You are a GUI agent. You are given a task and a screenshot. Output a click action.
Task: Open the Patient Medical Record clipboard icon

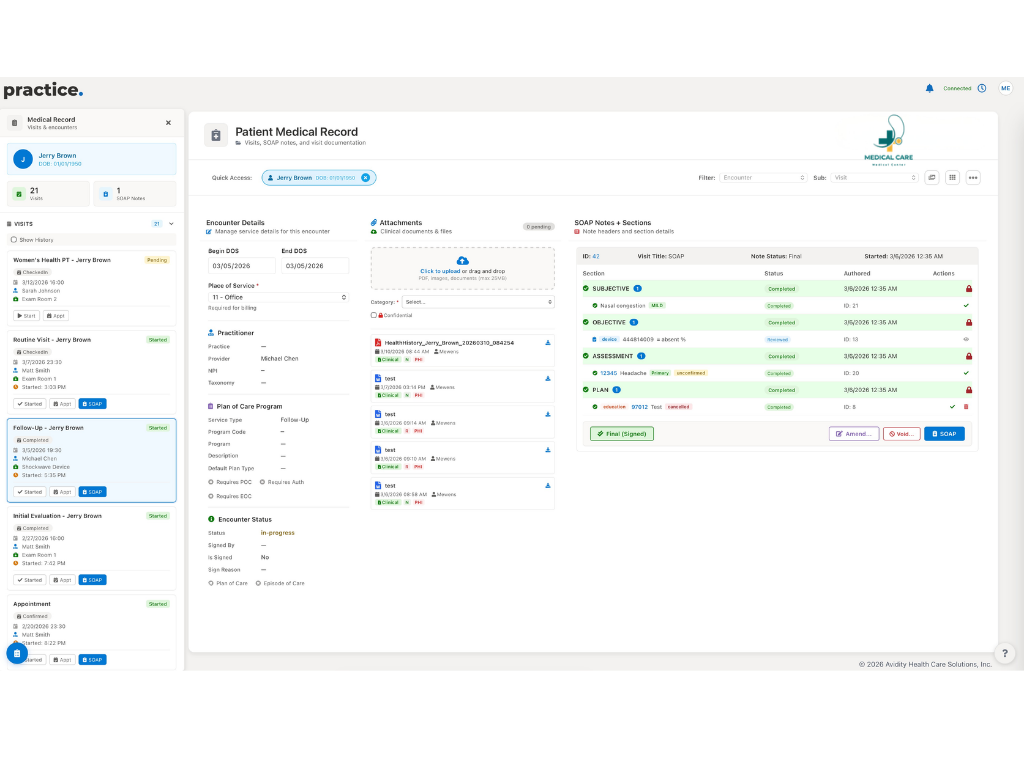216,135
